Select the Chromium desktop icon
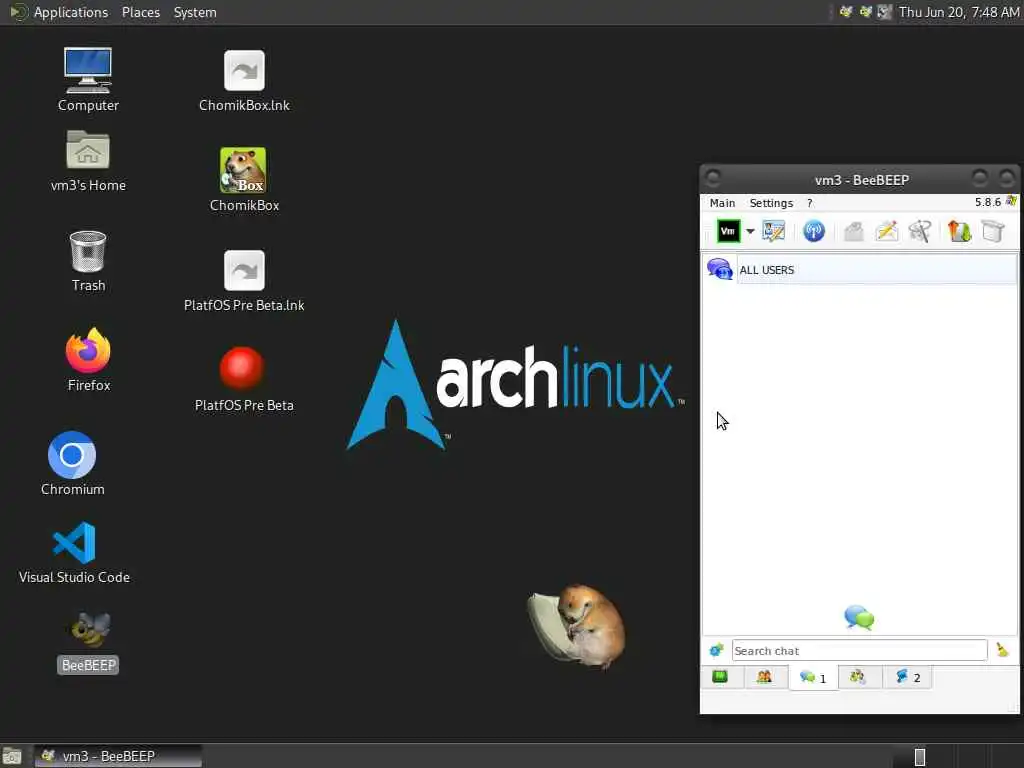Image resolution: width=1024 pixels, height=768 pixels. 72,463
